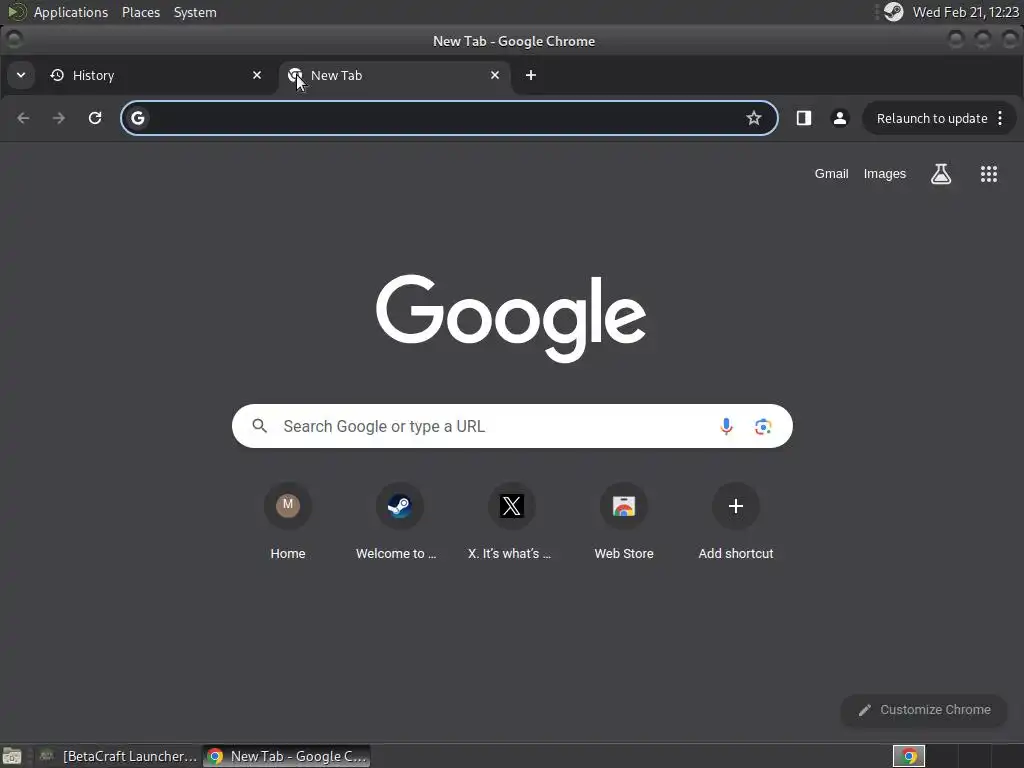
Task: Open the Applications menu
Action: click(71, 12)
